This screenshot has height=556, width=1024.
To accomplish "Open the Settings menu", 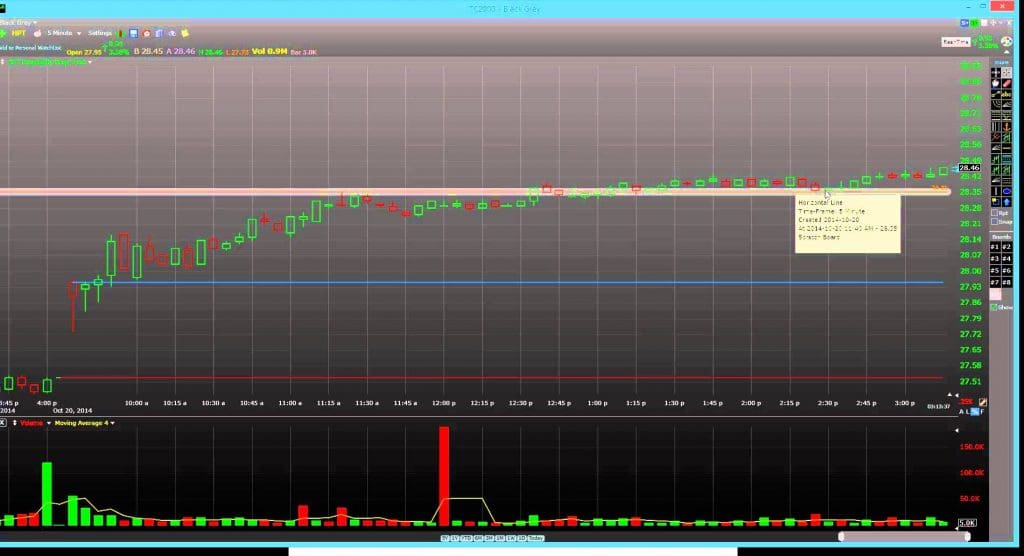I will point(101,33).
